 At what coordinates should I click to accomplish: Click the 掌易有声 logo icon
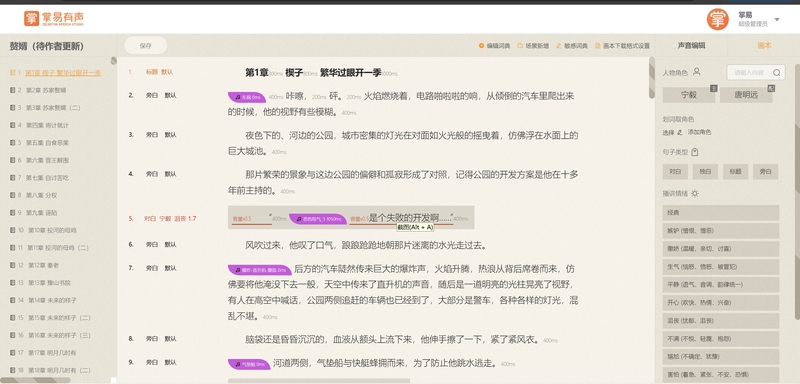click(31, 18)
